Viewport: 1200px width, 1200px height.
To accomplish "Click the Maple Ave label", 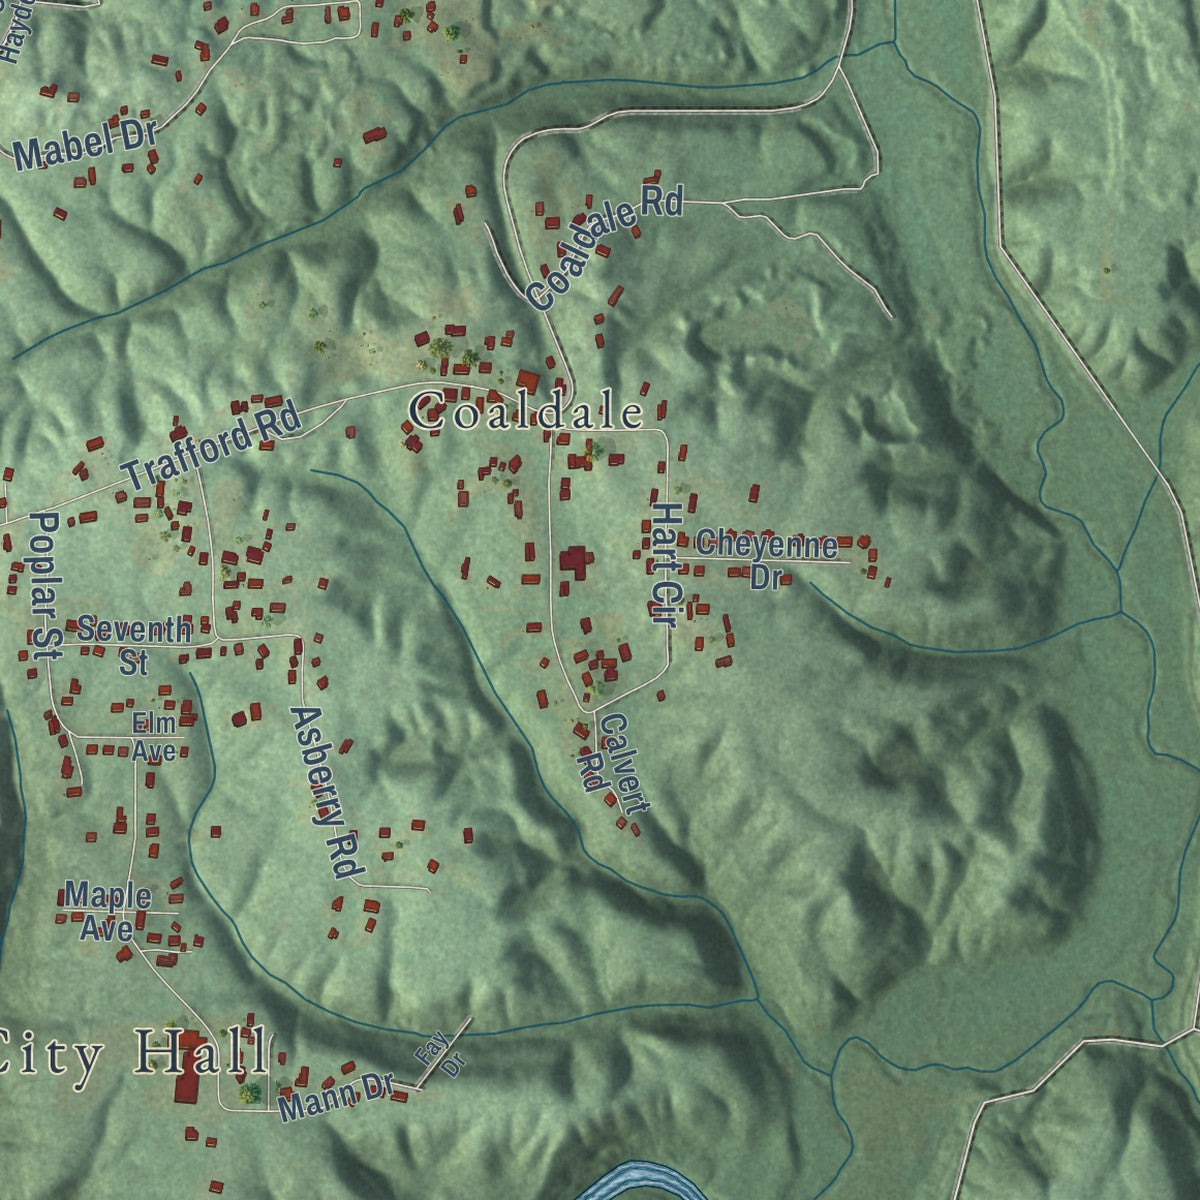I will pyautogui.click(x=108, y=911).
